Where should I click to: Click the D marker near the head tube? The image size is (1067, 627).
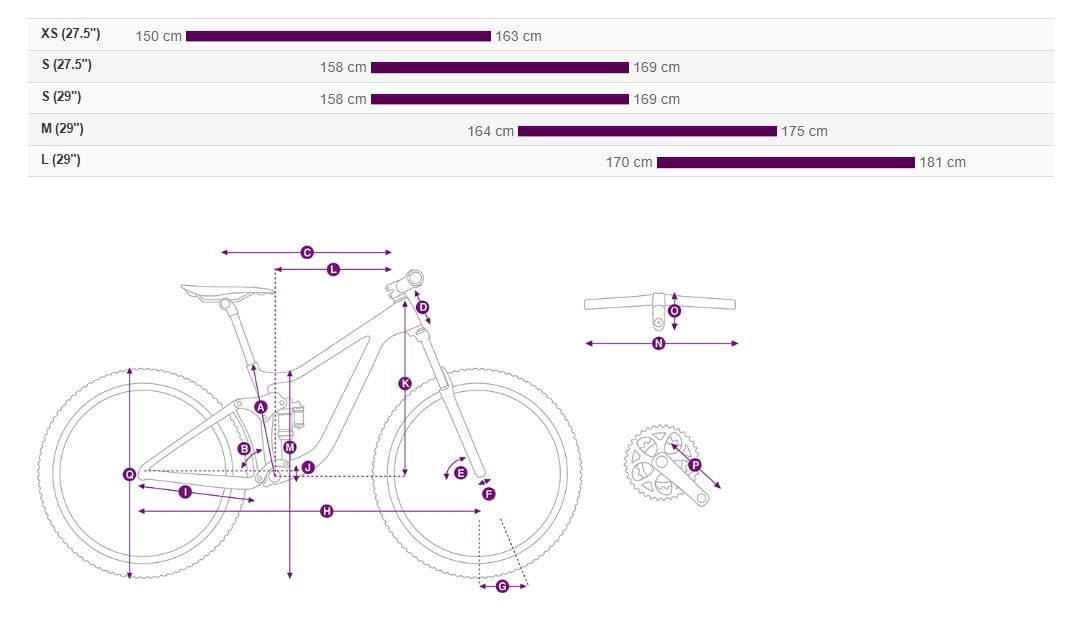pyautogui.click(x=423, y=307)
